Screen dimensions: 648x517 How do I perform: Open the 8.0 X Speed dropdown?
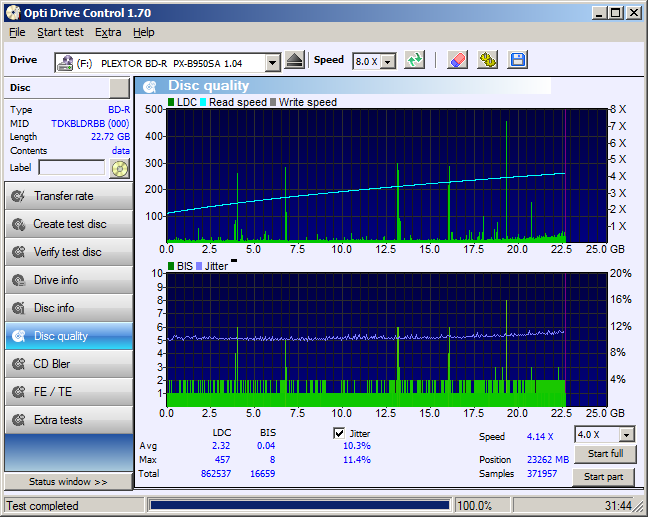pyautogui.click(x=388, y=62)
